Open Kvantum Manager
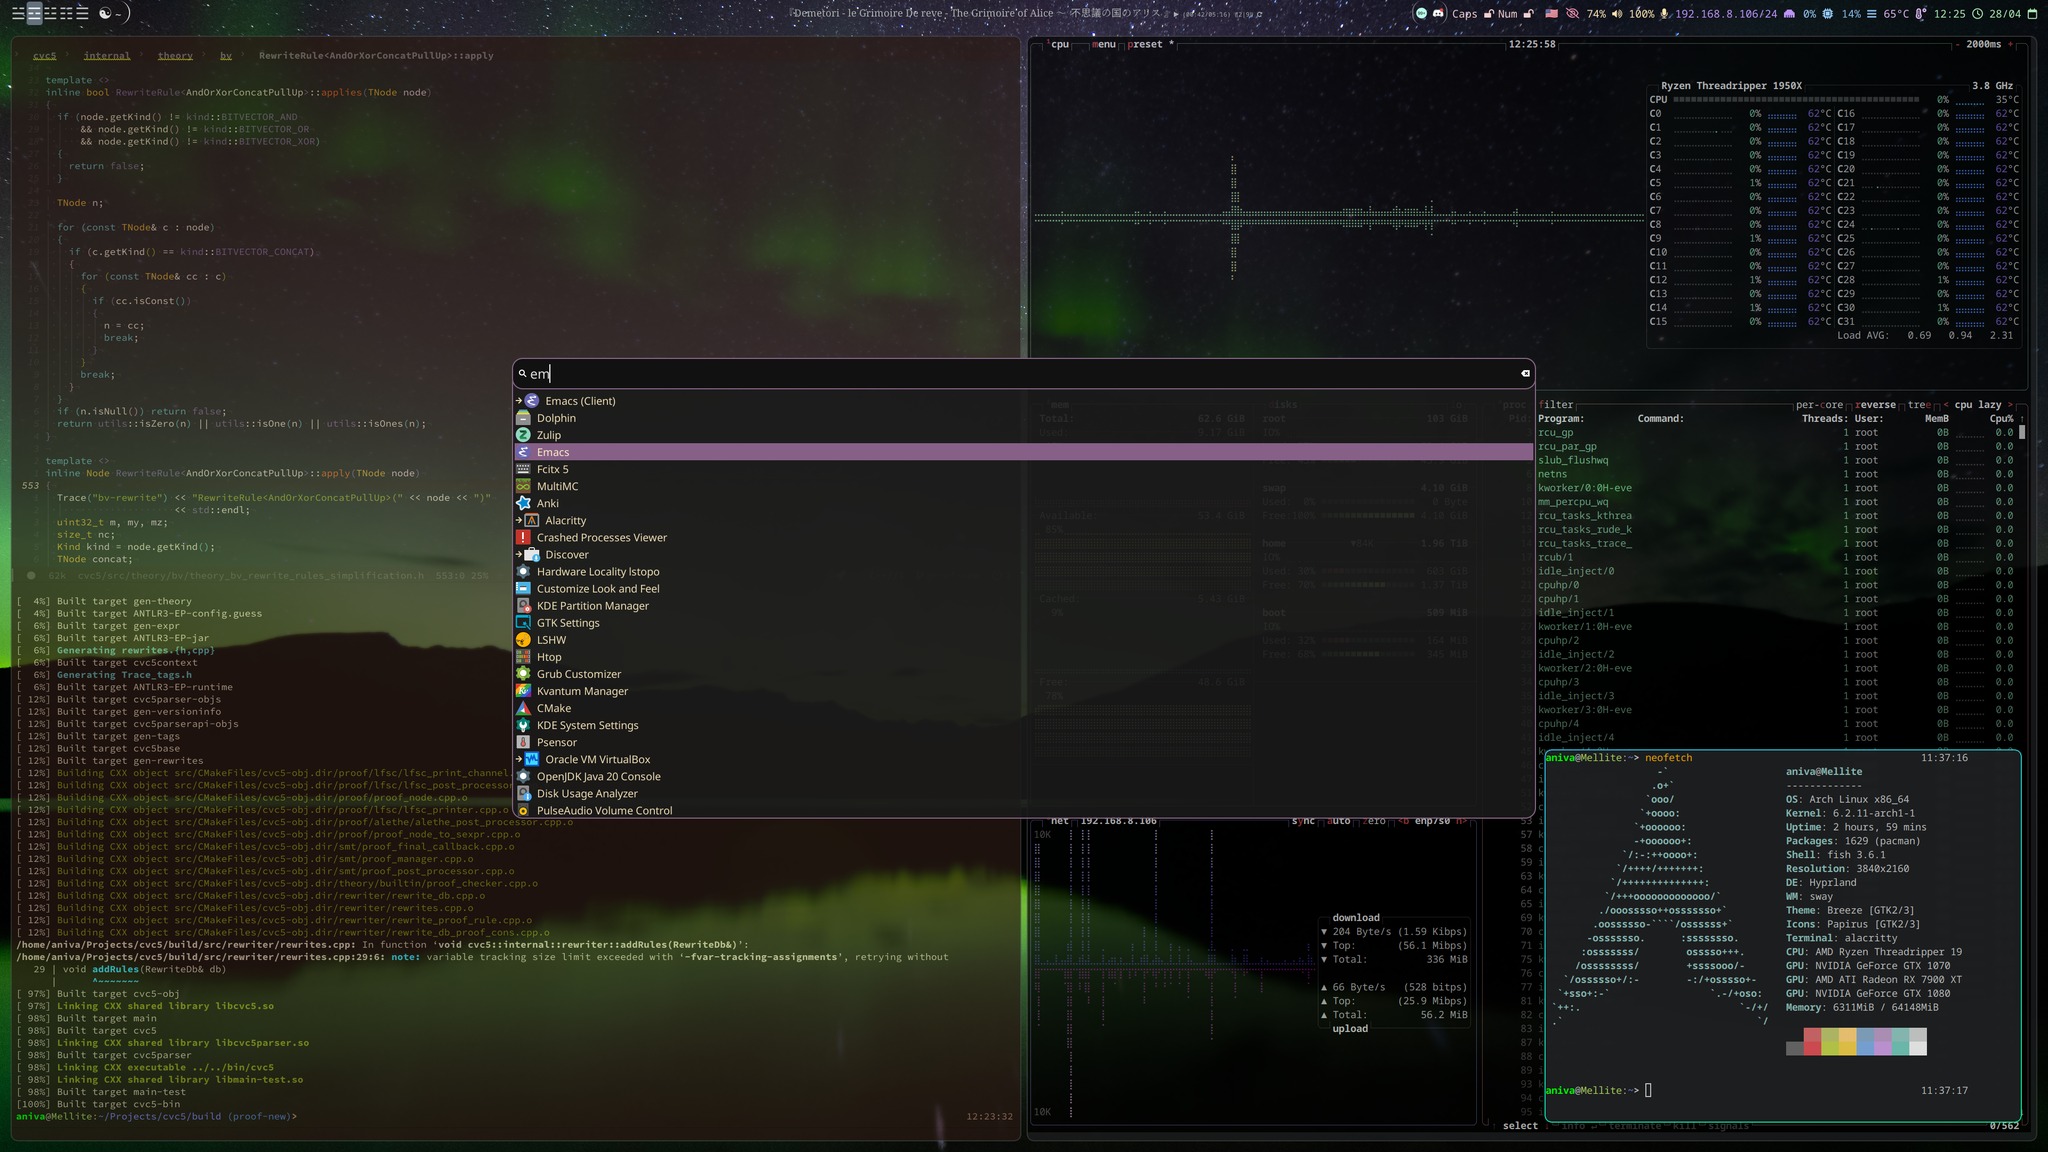This screenshot has width=2048, height=1152. click(1024, 690)
